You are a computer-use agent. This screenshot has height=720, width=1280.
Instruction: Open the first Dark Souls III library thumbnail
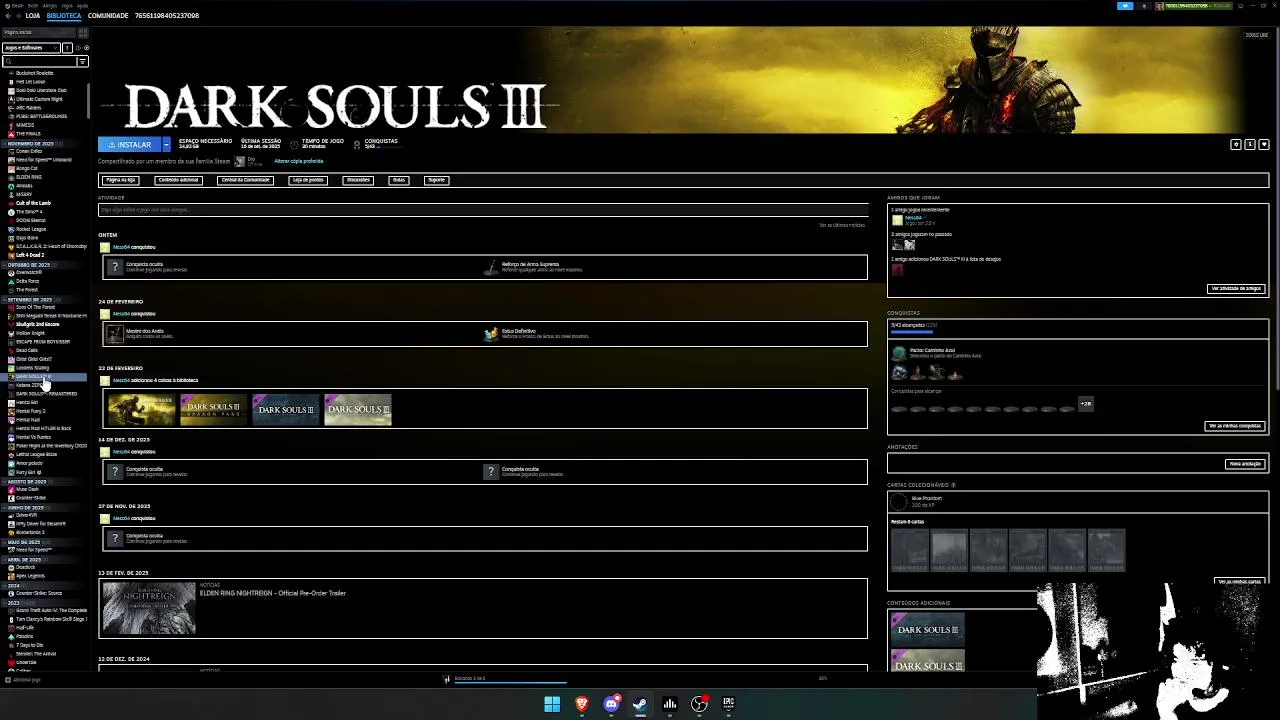tap(141, 409)
